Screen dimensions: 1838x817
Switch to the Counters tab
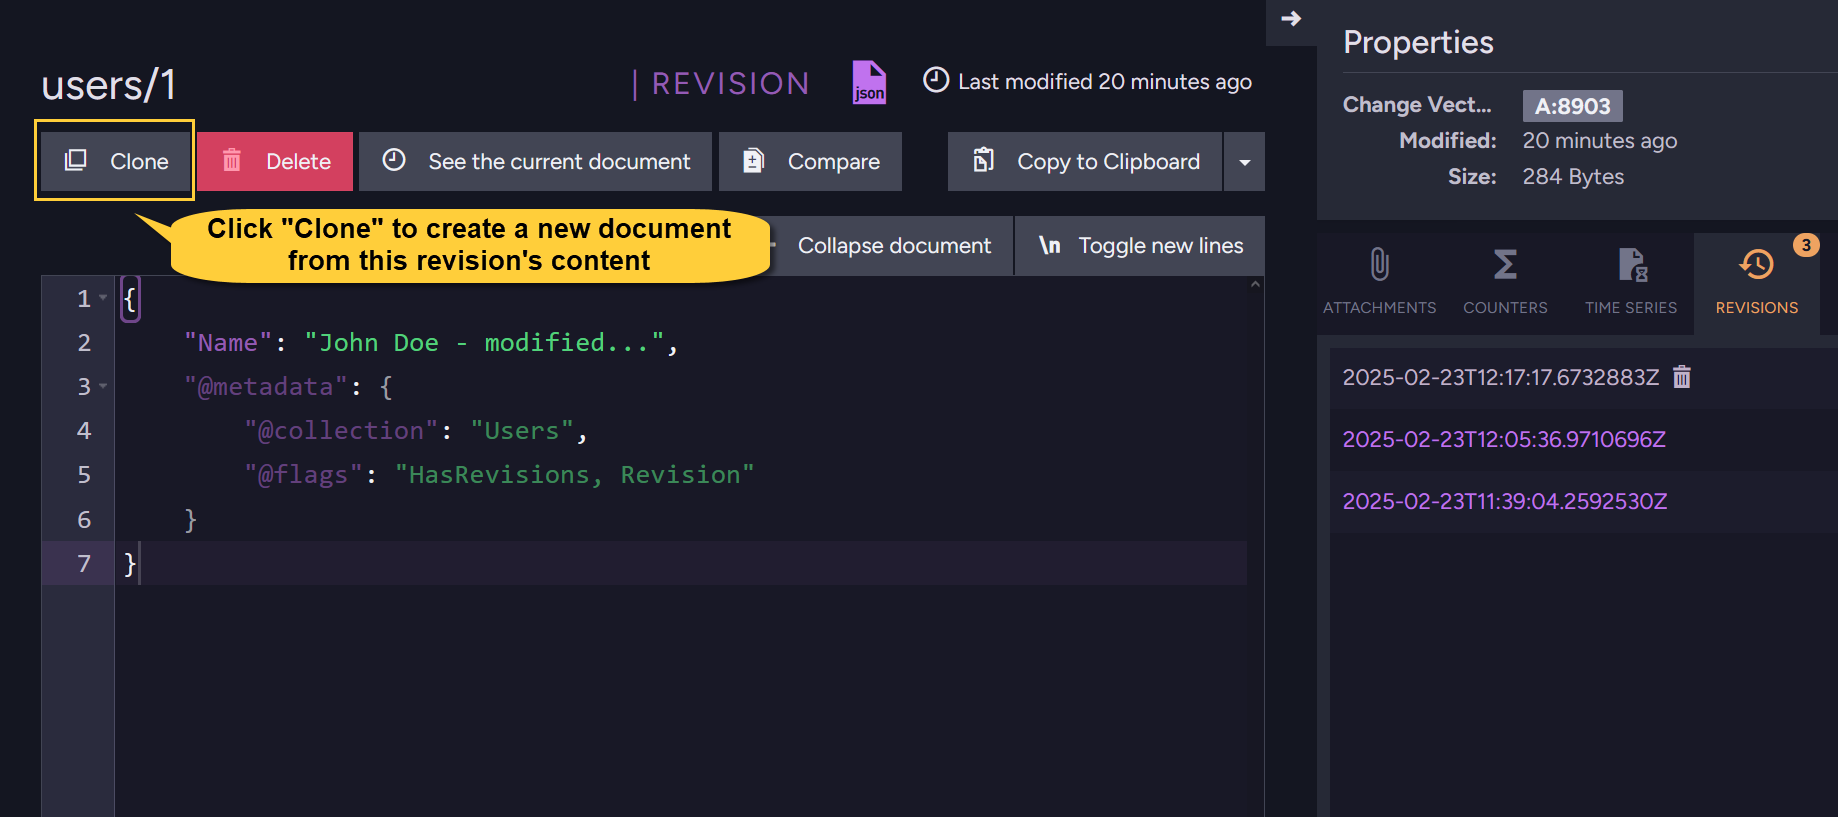coord(1505,282)
